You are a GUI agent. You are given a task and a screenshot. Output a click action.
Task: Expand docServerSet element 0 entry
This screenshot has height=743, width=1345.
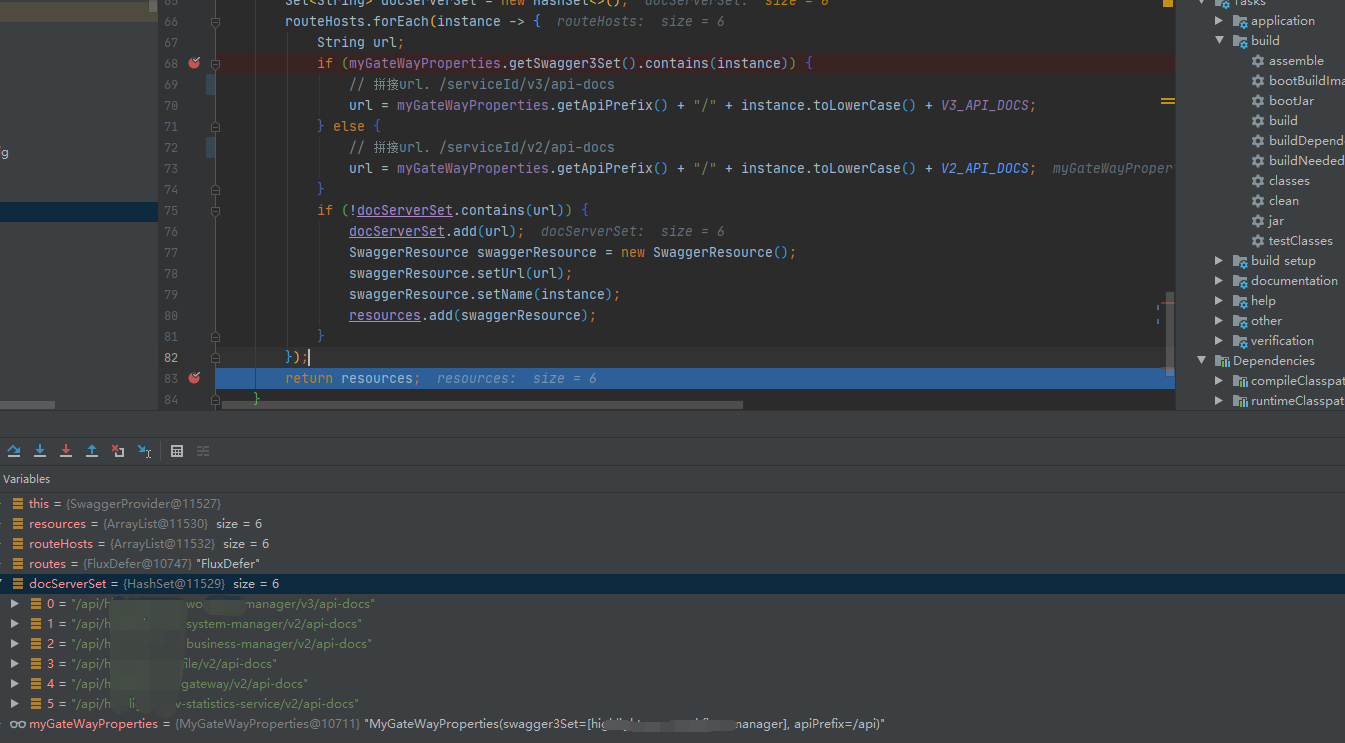click(x=14, y=604)
